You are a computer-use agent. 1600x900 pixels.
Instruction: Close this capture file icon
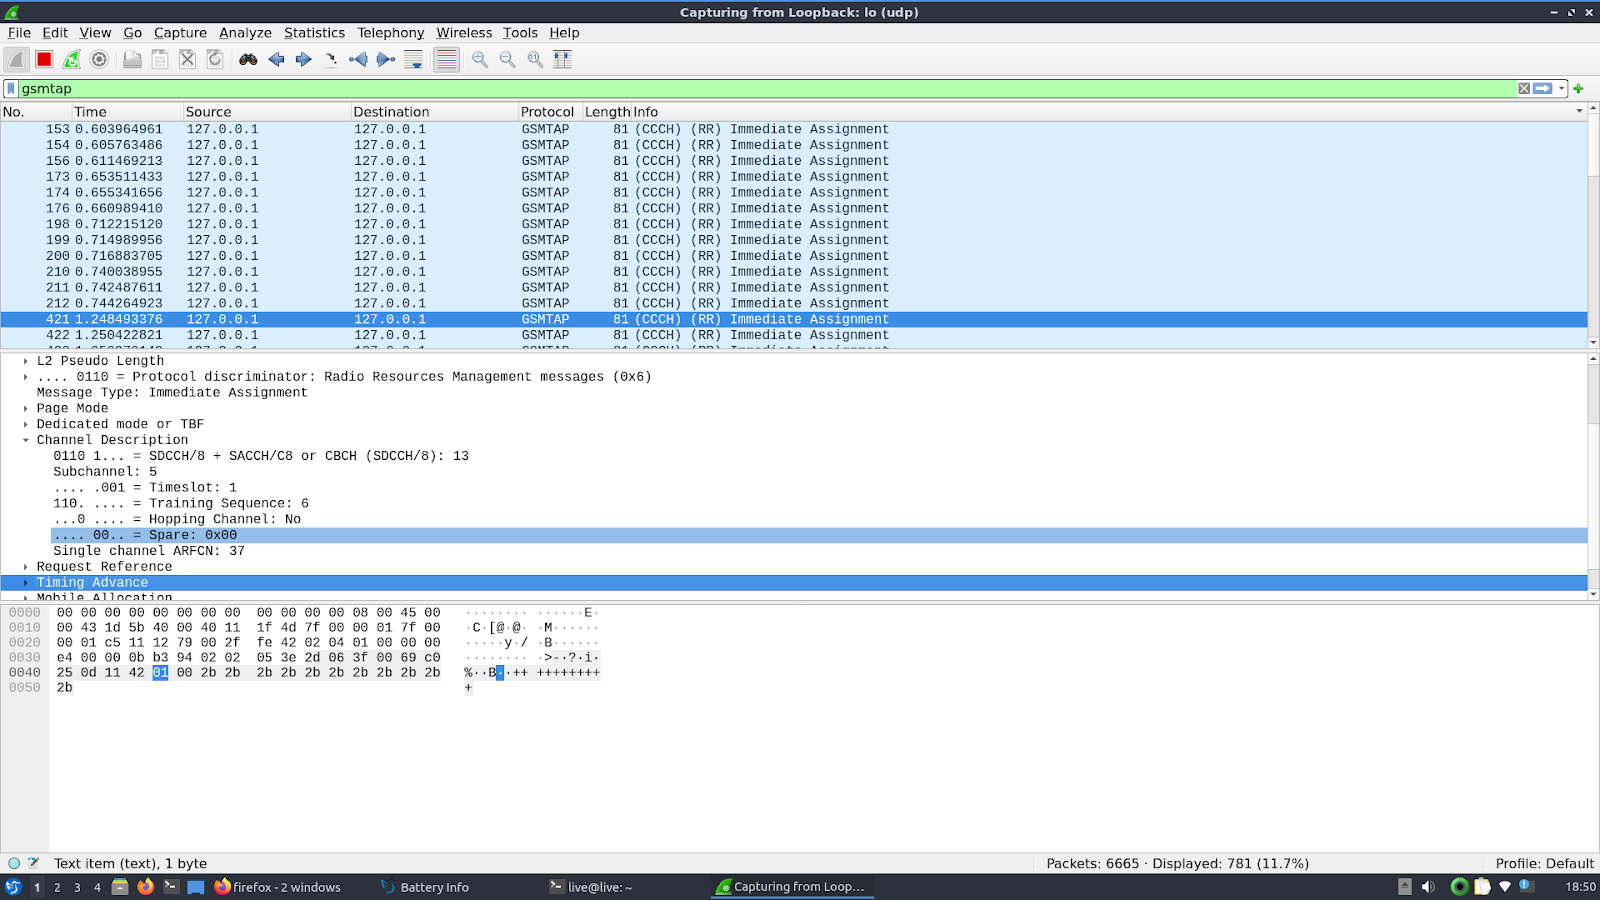(187, 60)
